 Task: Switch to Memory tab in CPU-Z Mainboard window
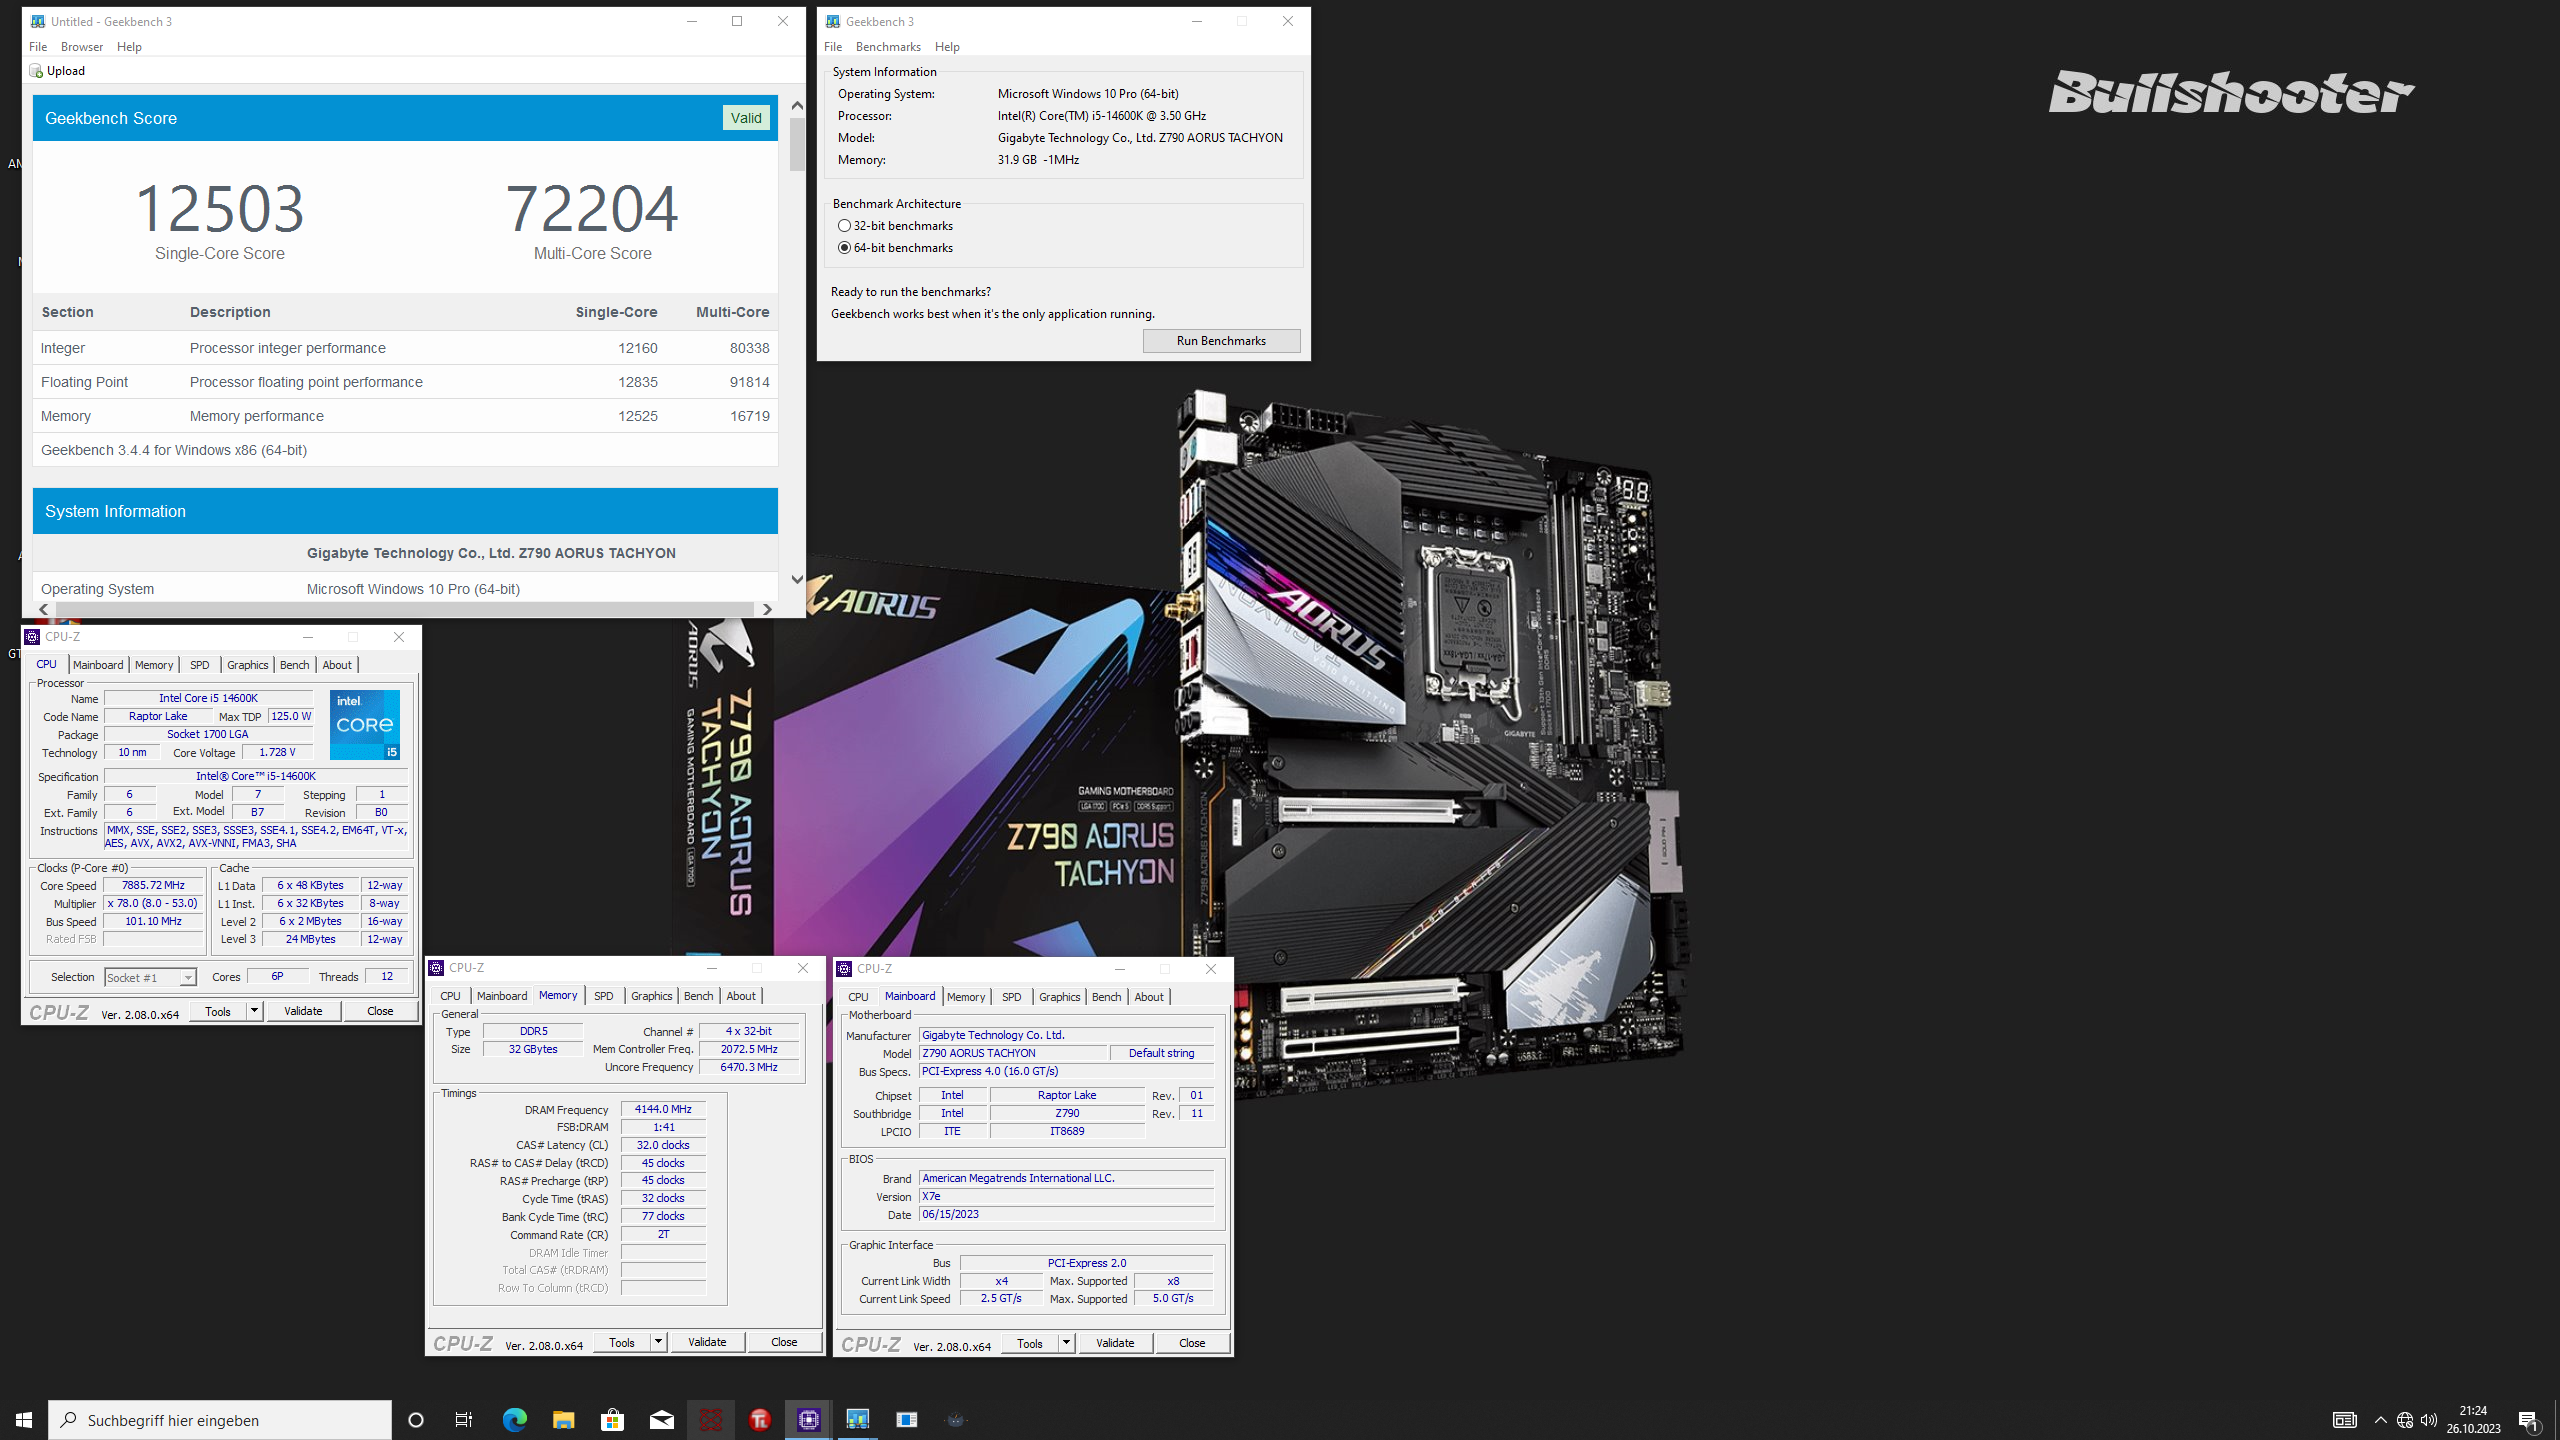pyautogui.click(x=966, y=997)
